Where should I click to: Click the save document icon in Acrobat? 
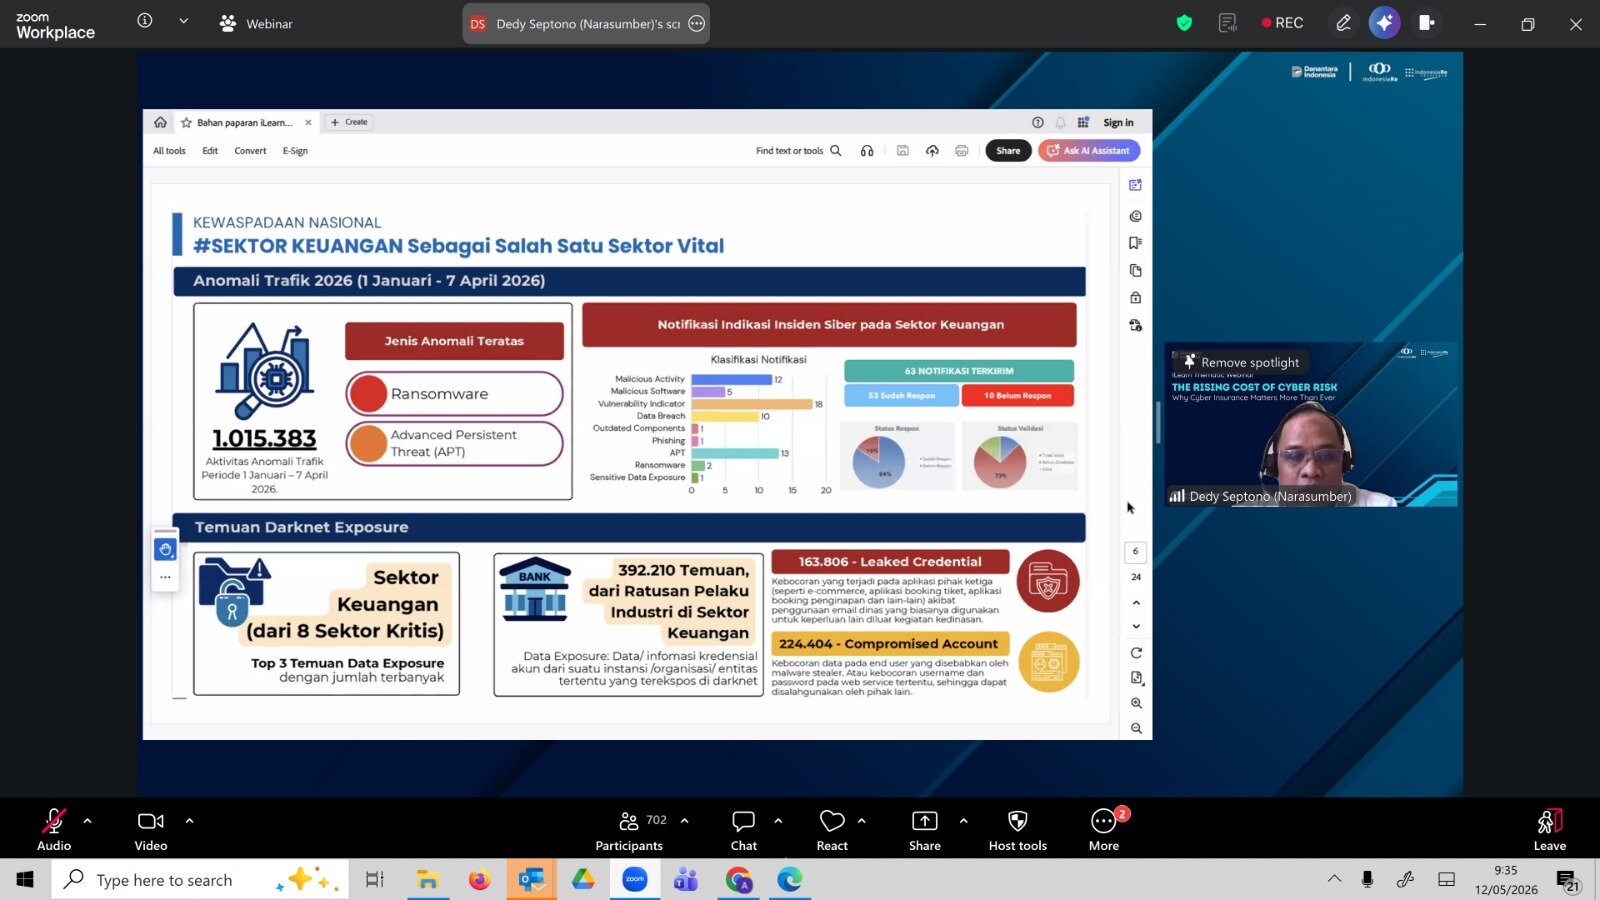click(x=902, y=151)
